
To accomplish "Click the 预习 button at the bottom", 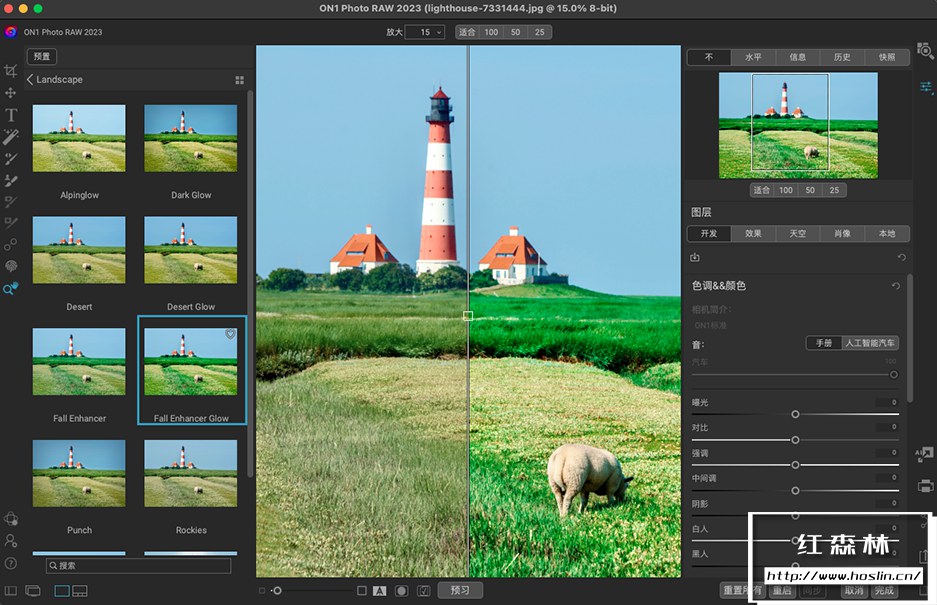I will click(x=459, y=589).
